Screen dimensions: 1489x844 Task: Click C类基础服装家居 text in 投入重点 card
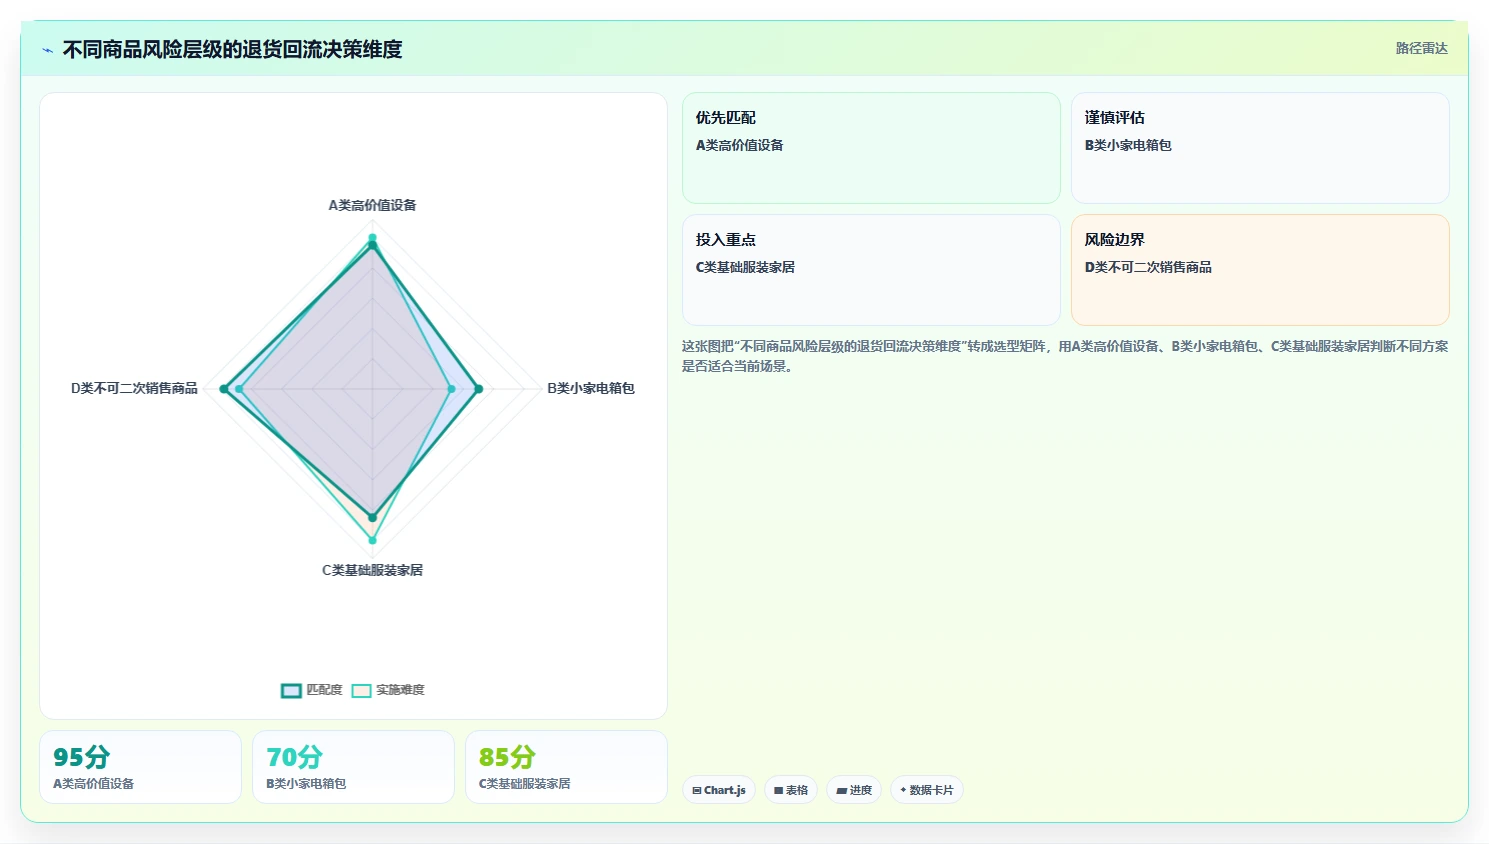745,267
